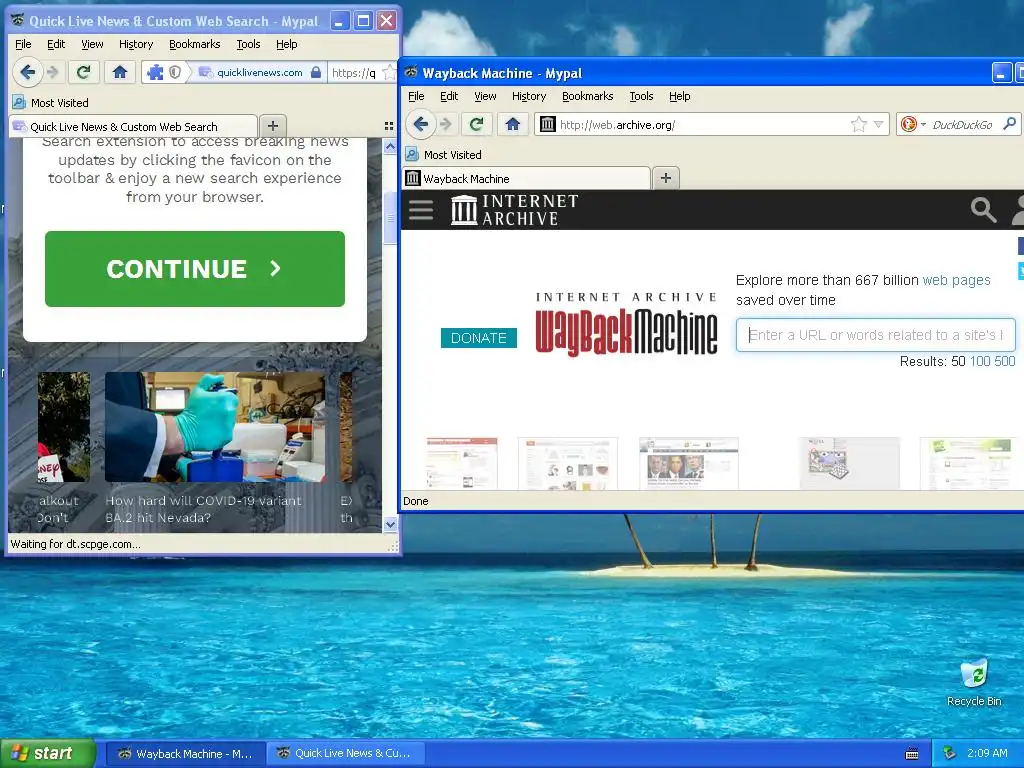Click padlock icon beside quicklivenews.com
Viewport: 1024px width, 768px height.
click(x=316, y=72)
